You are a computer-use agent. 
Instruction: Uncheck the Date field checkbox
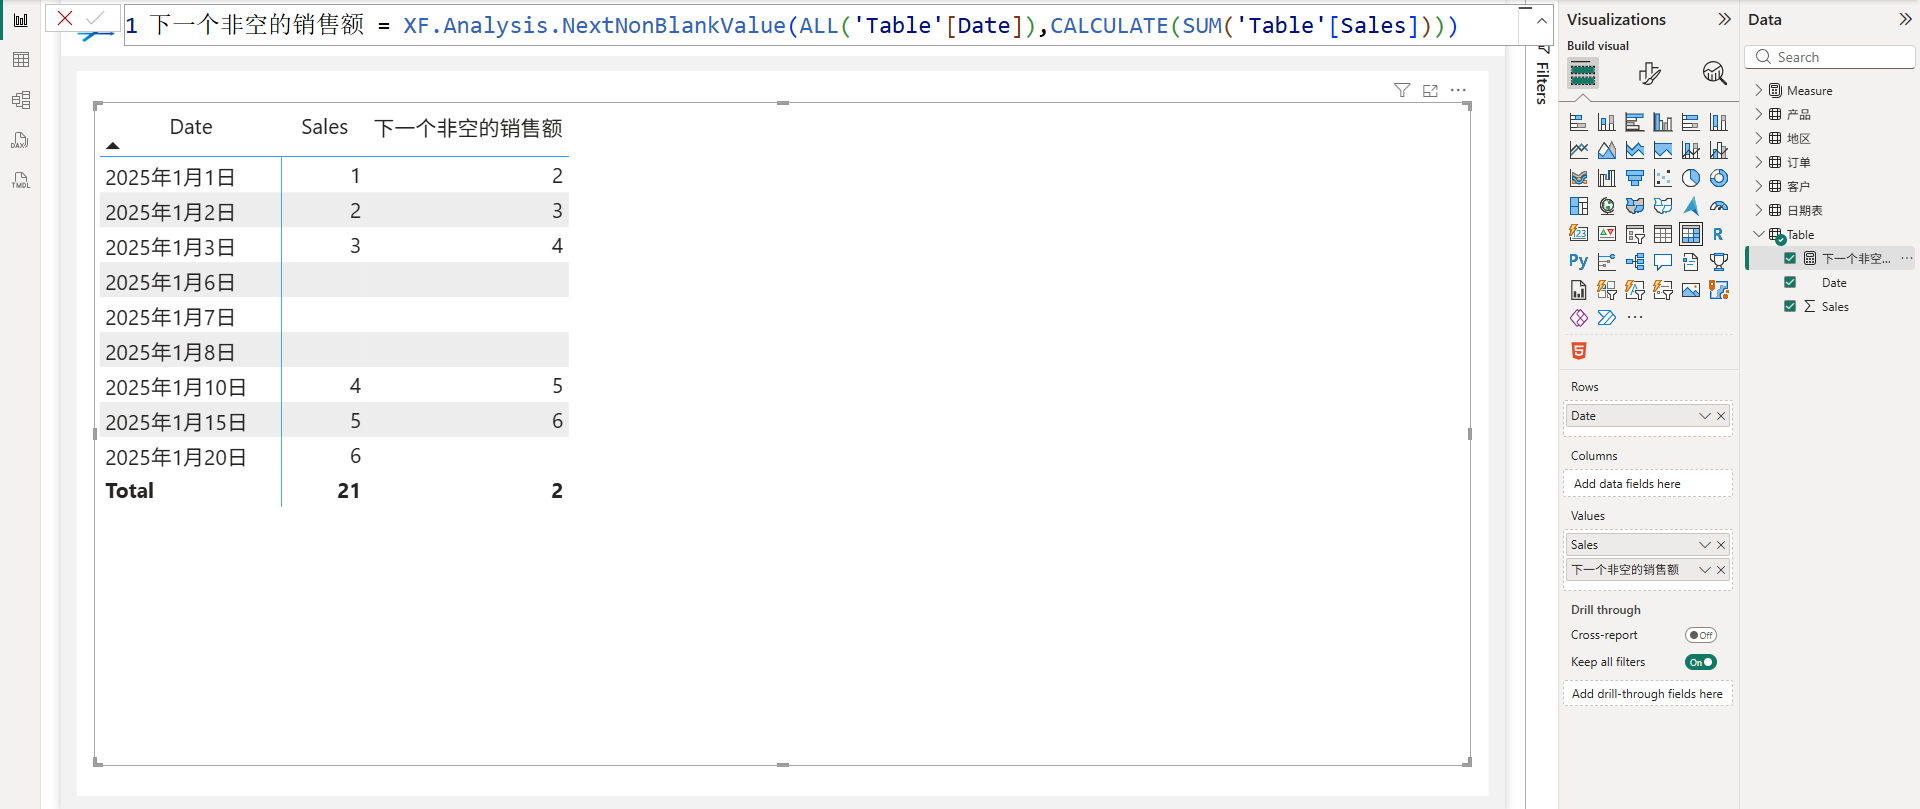[1790, 283]
